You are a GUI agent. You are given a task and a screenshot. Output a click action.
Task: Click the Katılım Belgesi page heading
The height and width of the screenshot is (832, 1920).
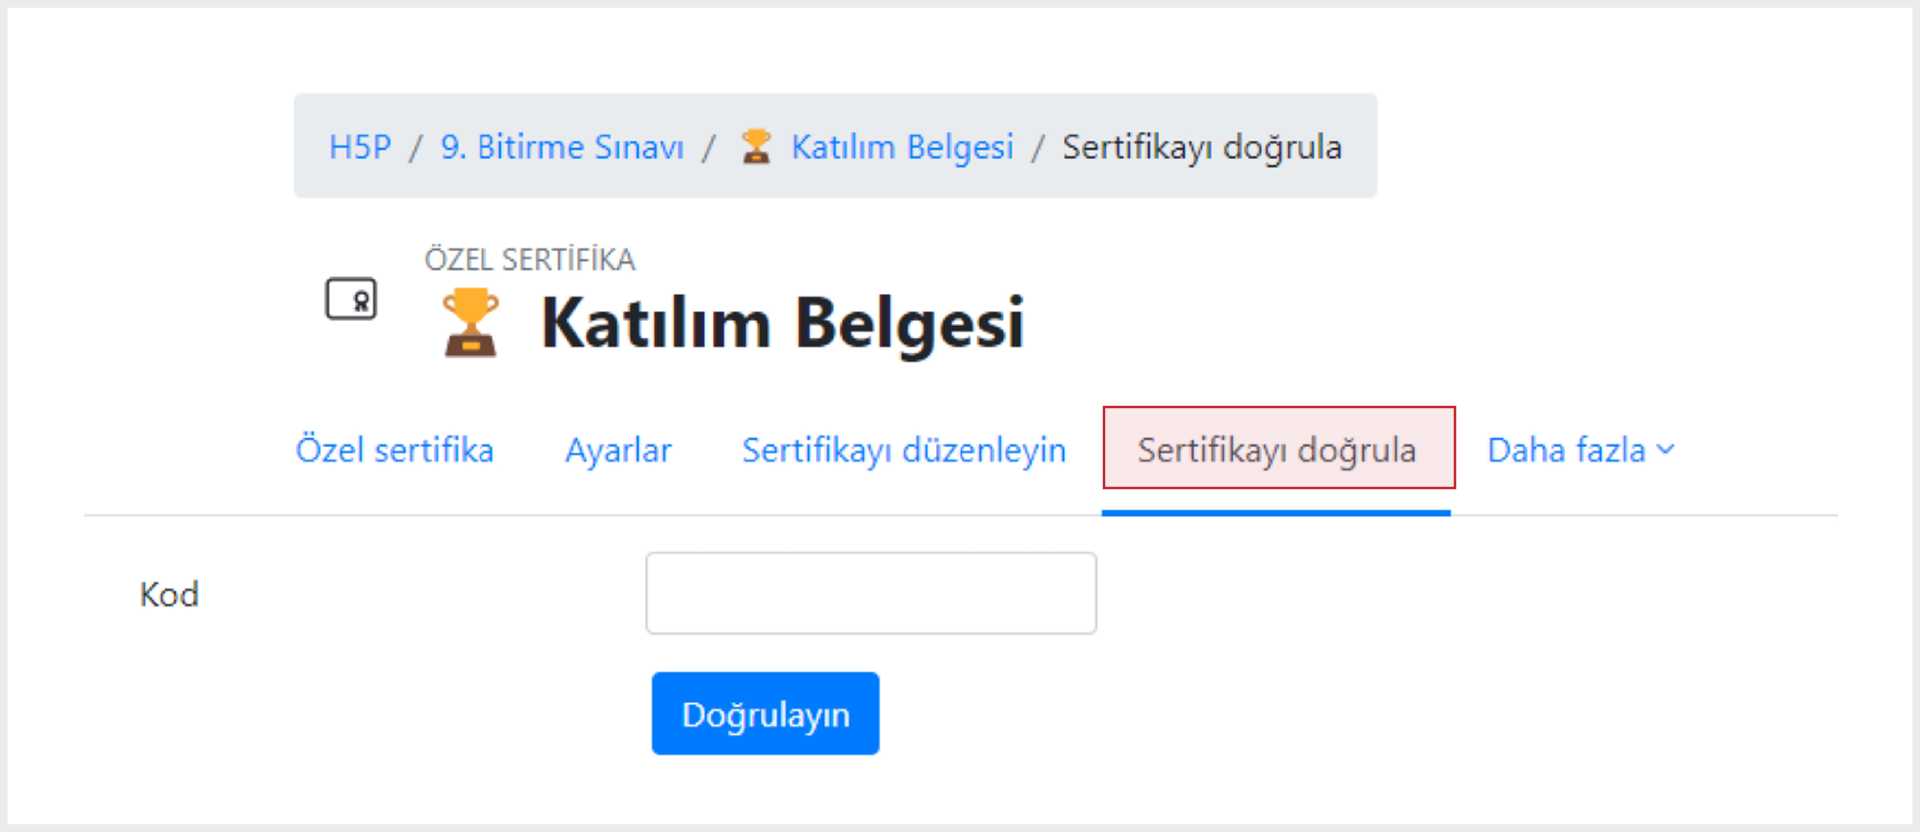point(783,323)
